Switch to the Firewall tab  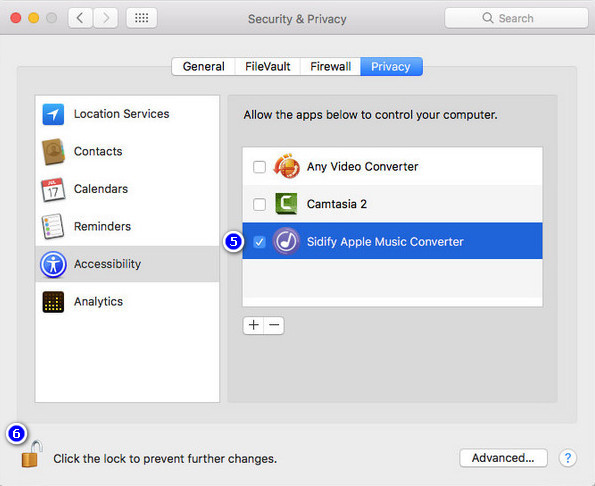(x=331, y=66)
